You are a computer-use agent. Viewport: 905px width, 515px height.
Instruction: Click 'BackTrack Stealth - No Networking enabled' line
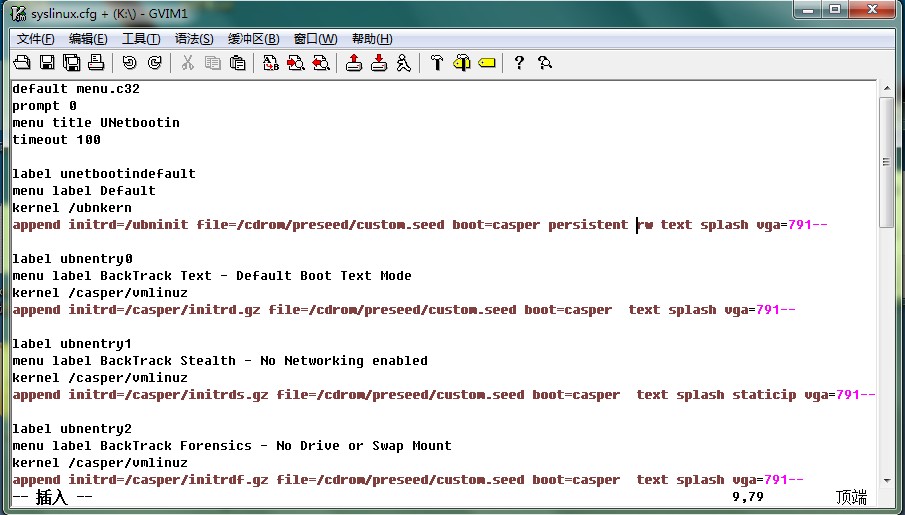[264, 360]
